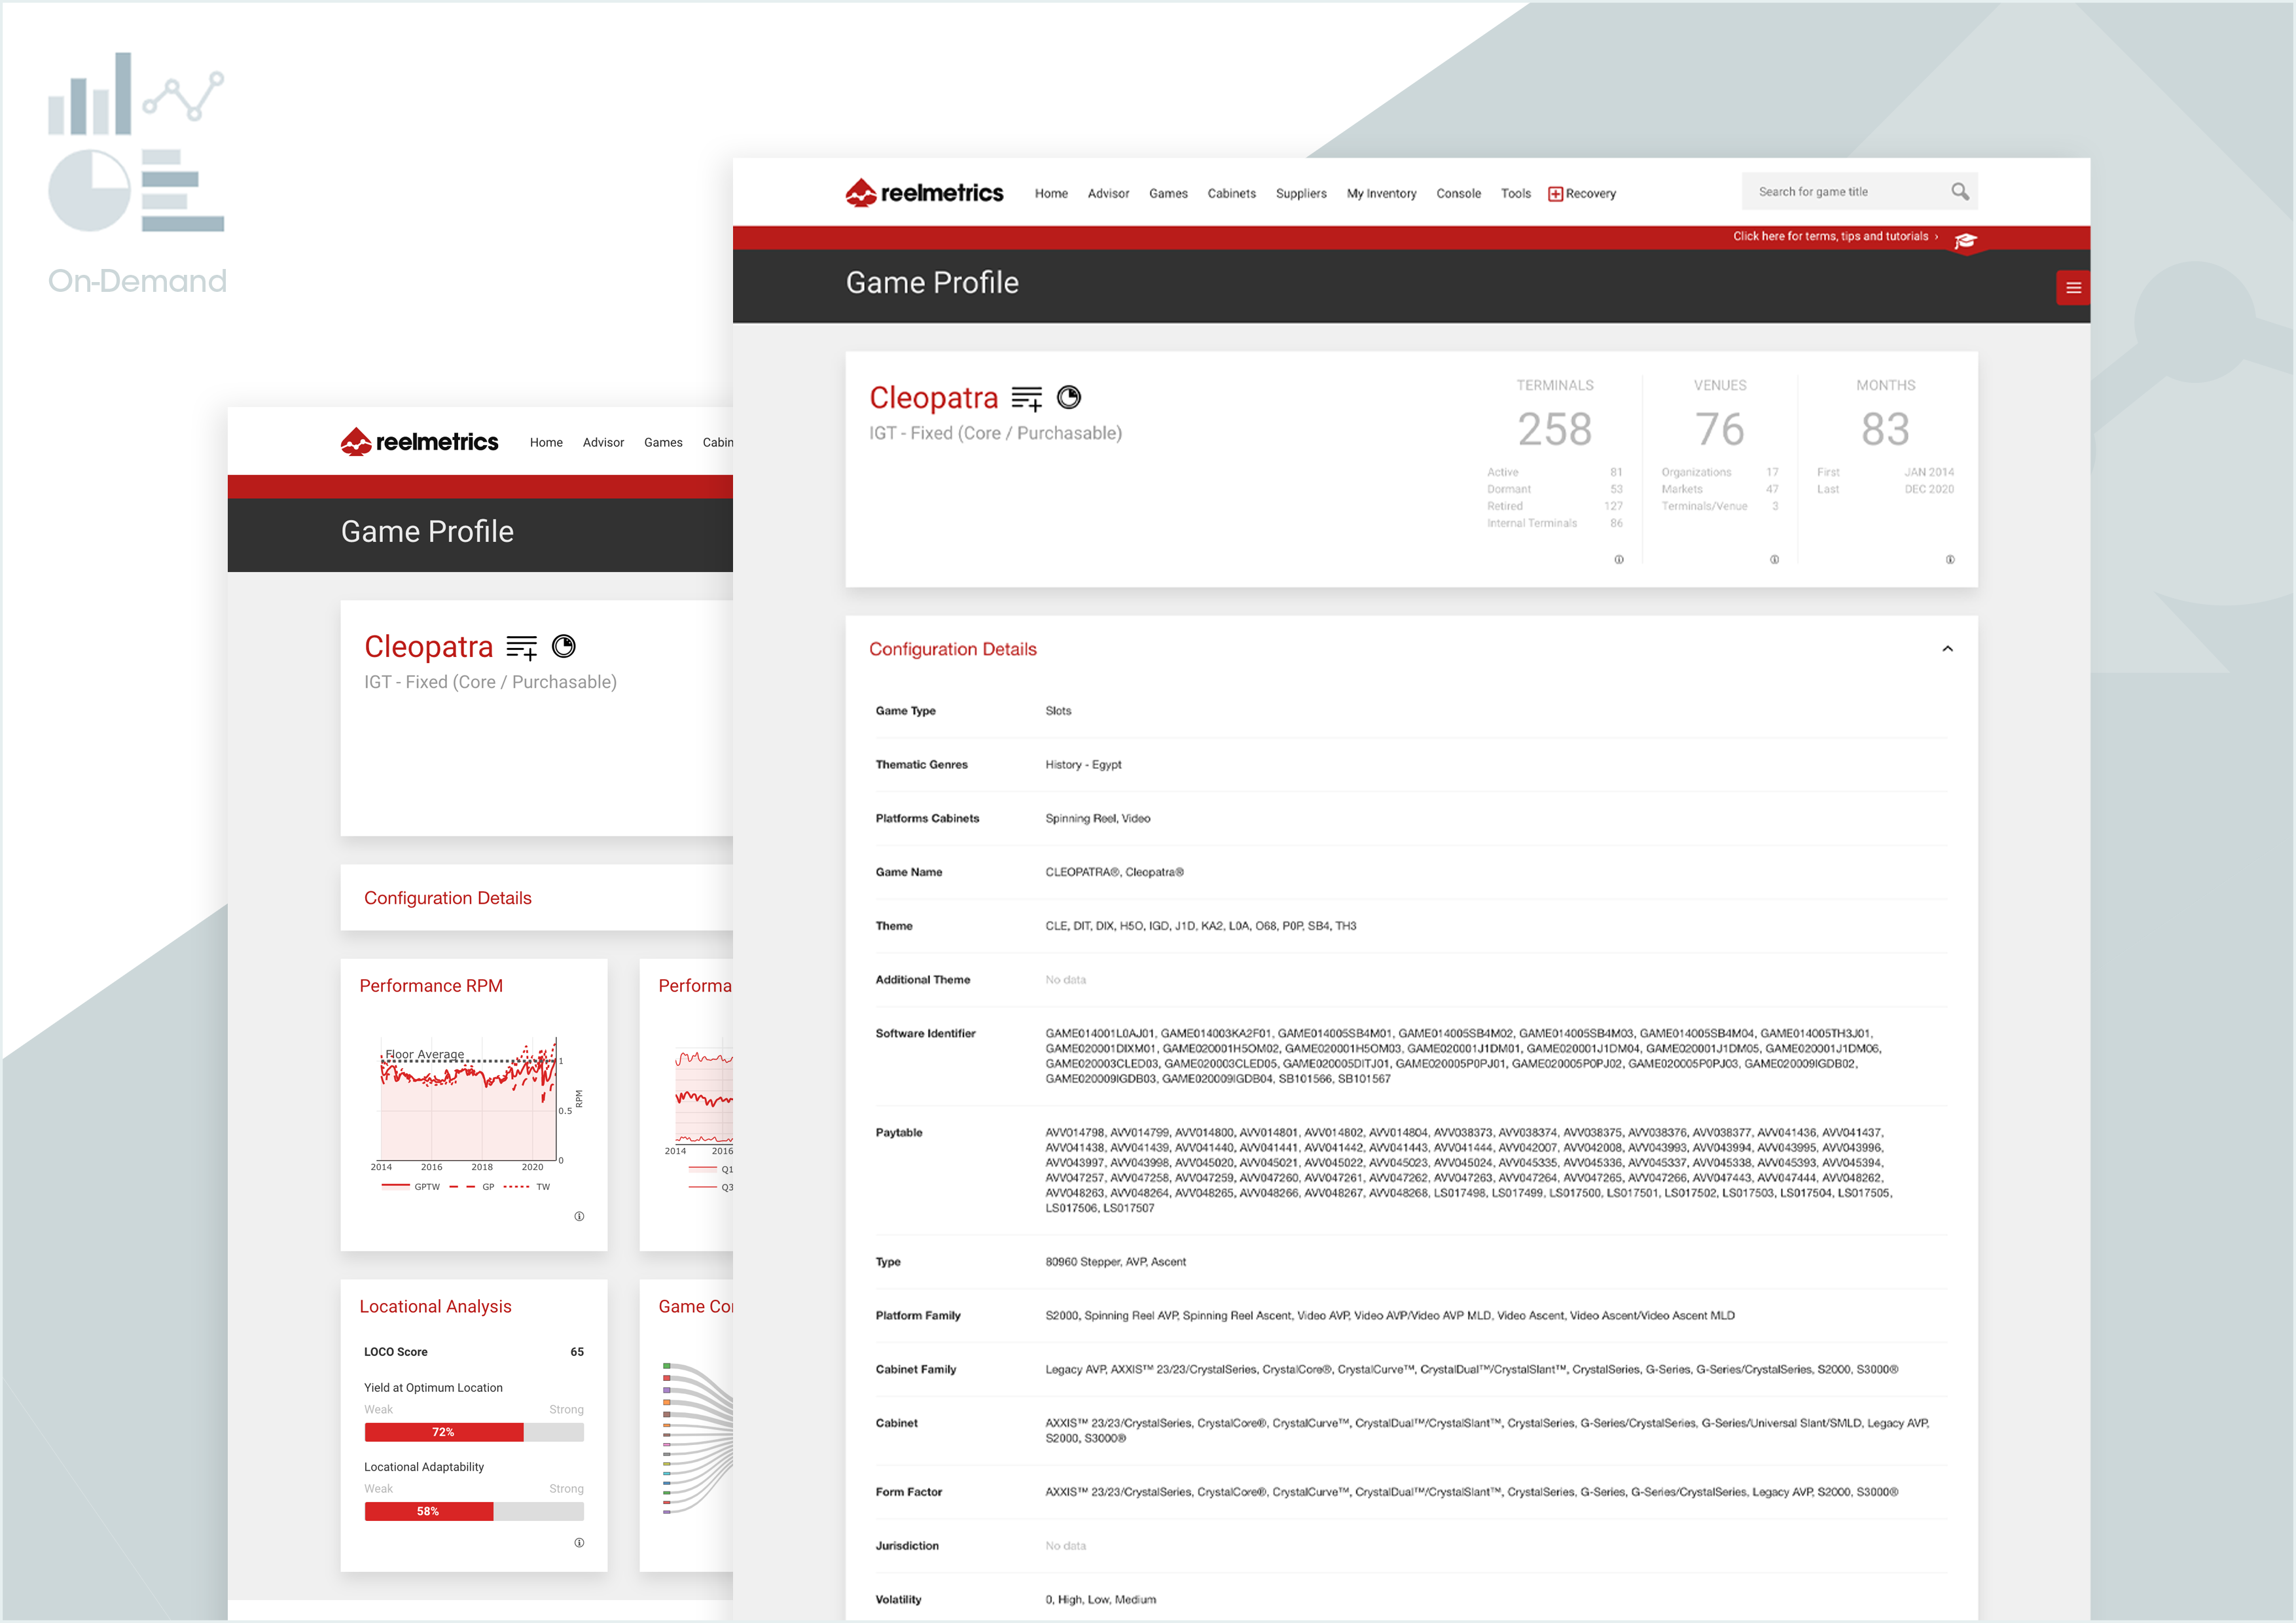This screenshot has height=1623, width=2296.
Task: Click the Type value 80960 Stepper, AVP, Ascent
Action: tap(1115, 1262)
